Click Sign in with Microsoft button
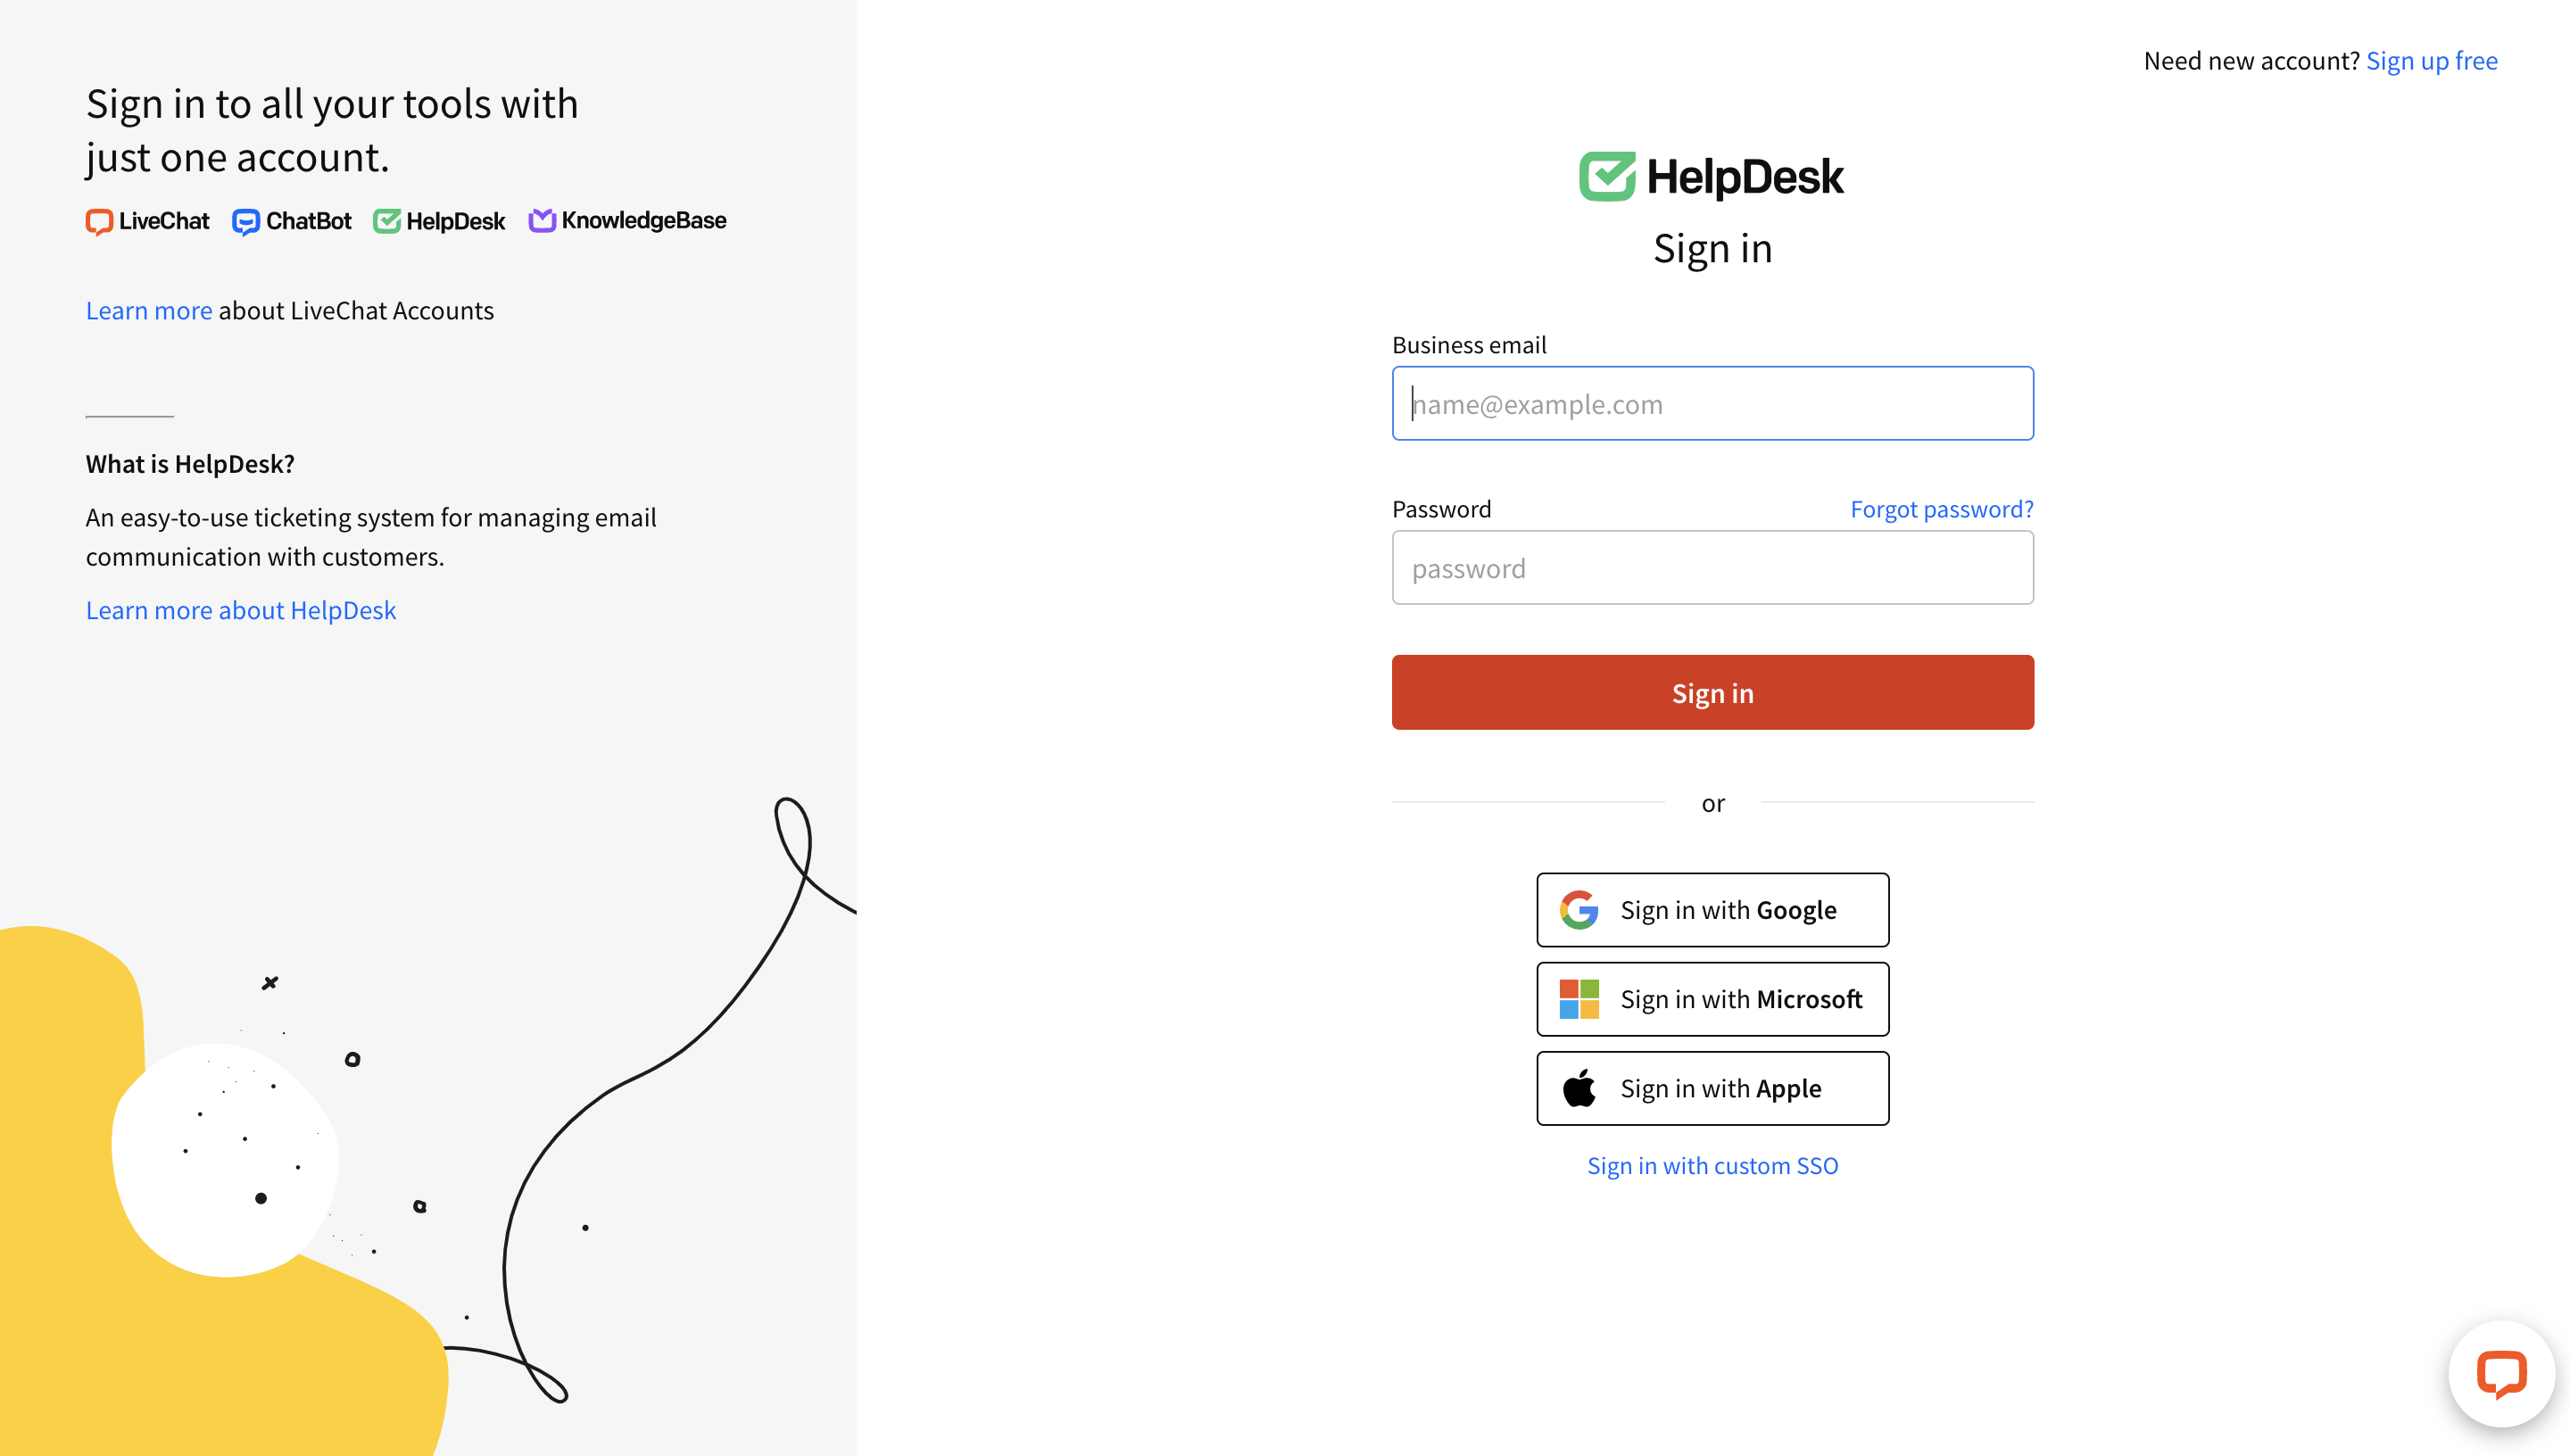This screenshot has width=2570, height=1456. 1714,999
